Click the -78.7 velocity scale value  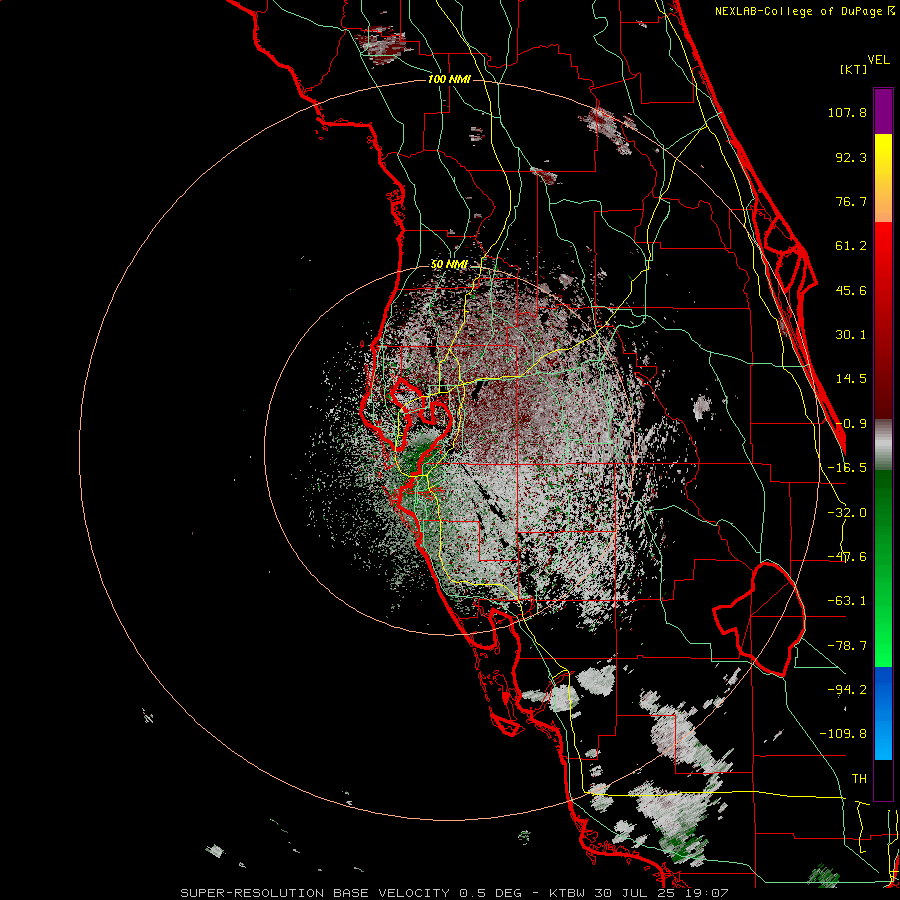click(847, 646)
